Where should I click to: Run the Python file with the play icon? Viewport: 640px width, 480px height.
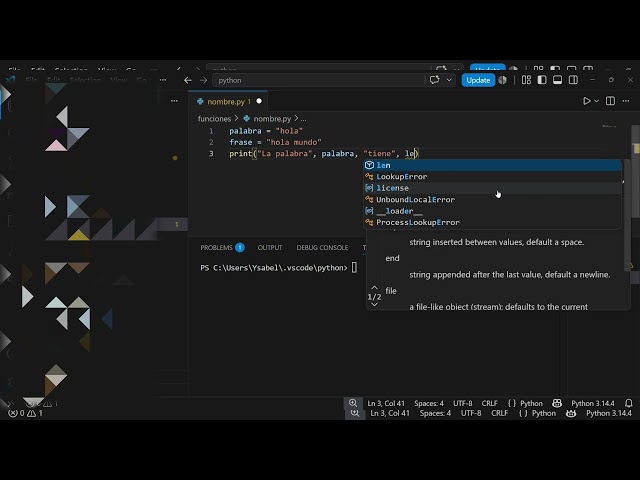tap(586, 101)
